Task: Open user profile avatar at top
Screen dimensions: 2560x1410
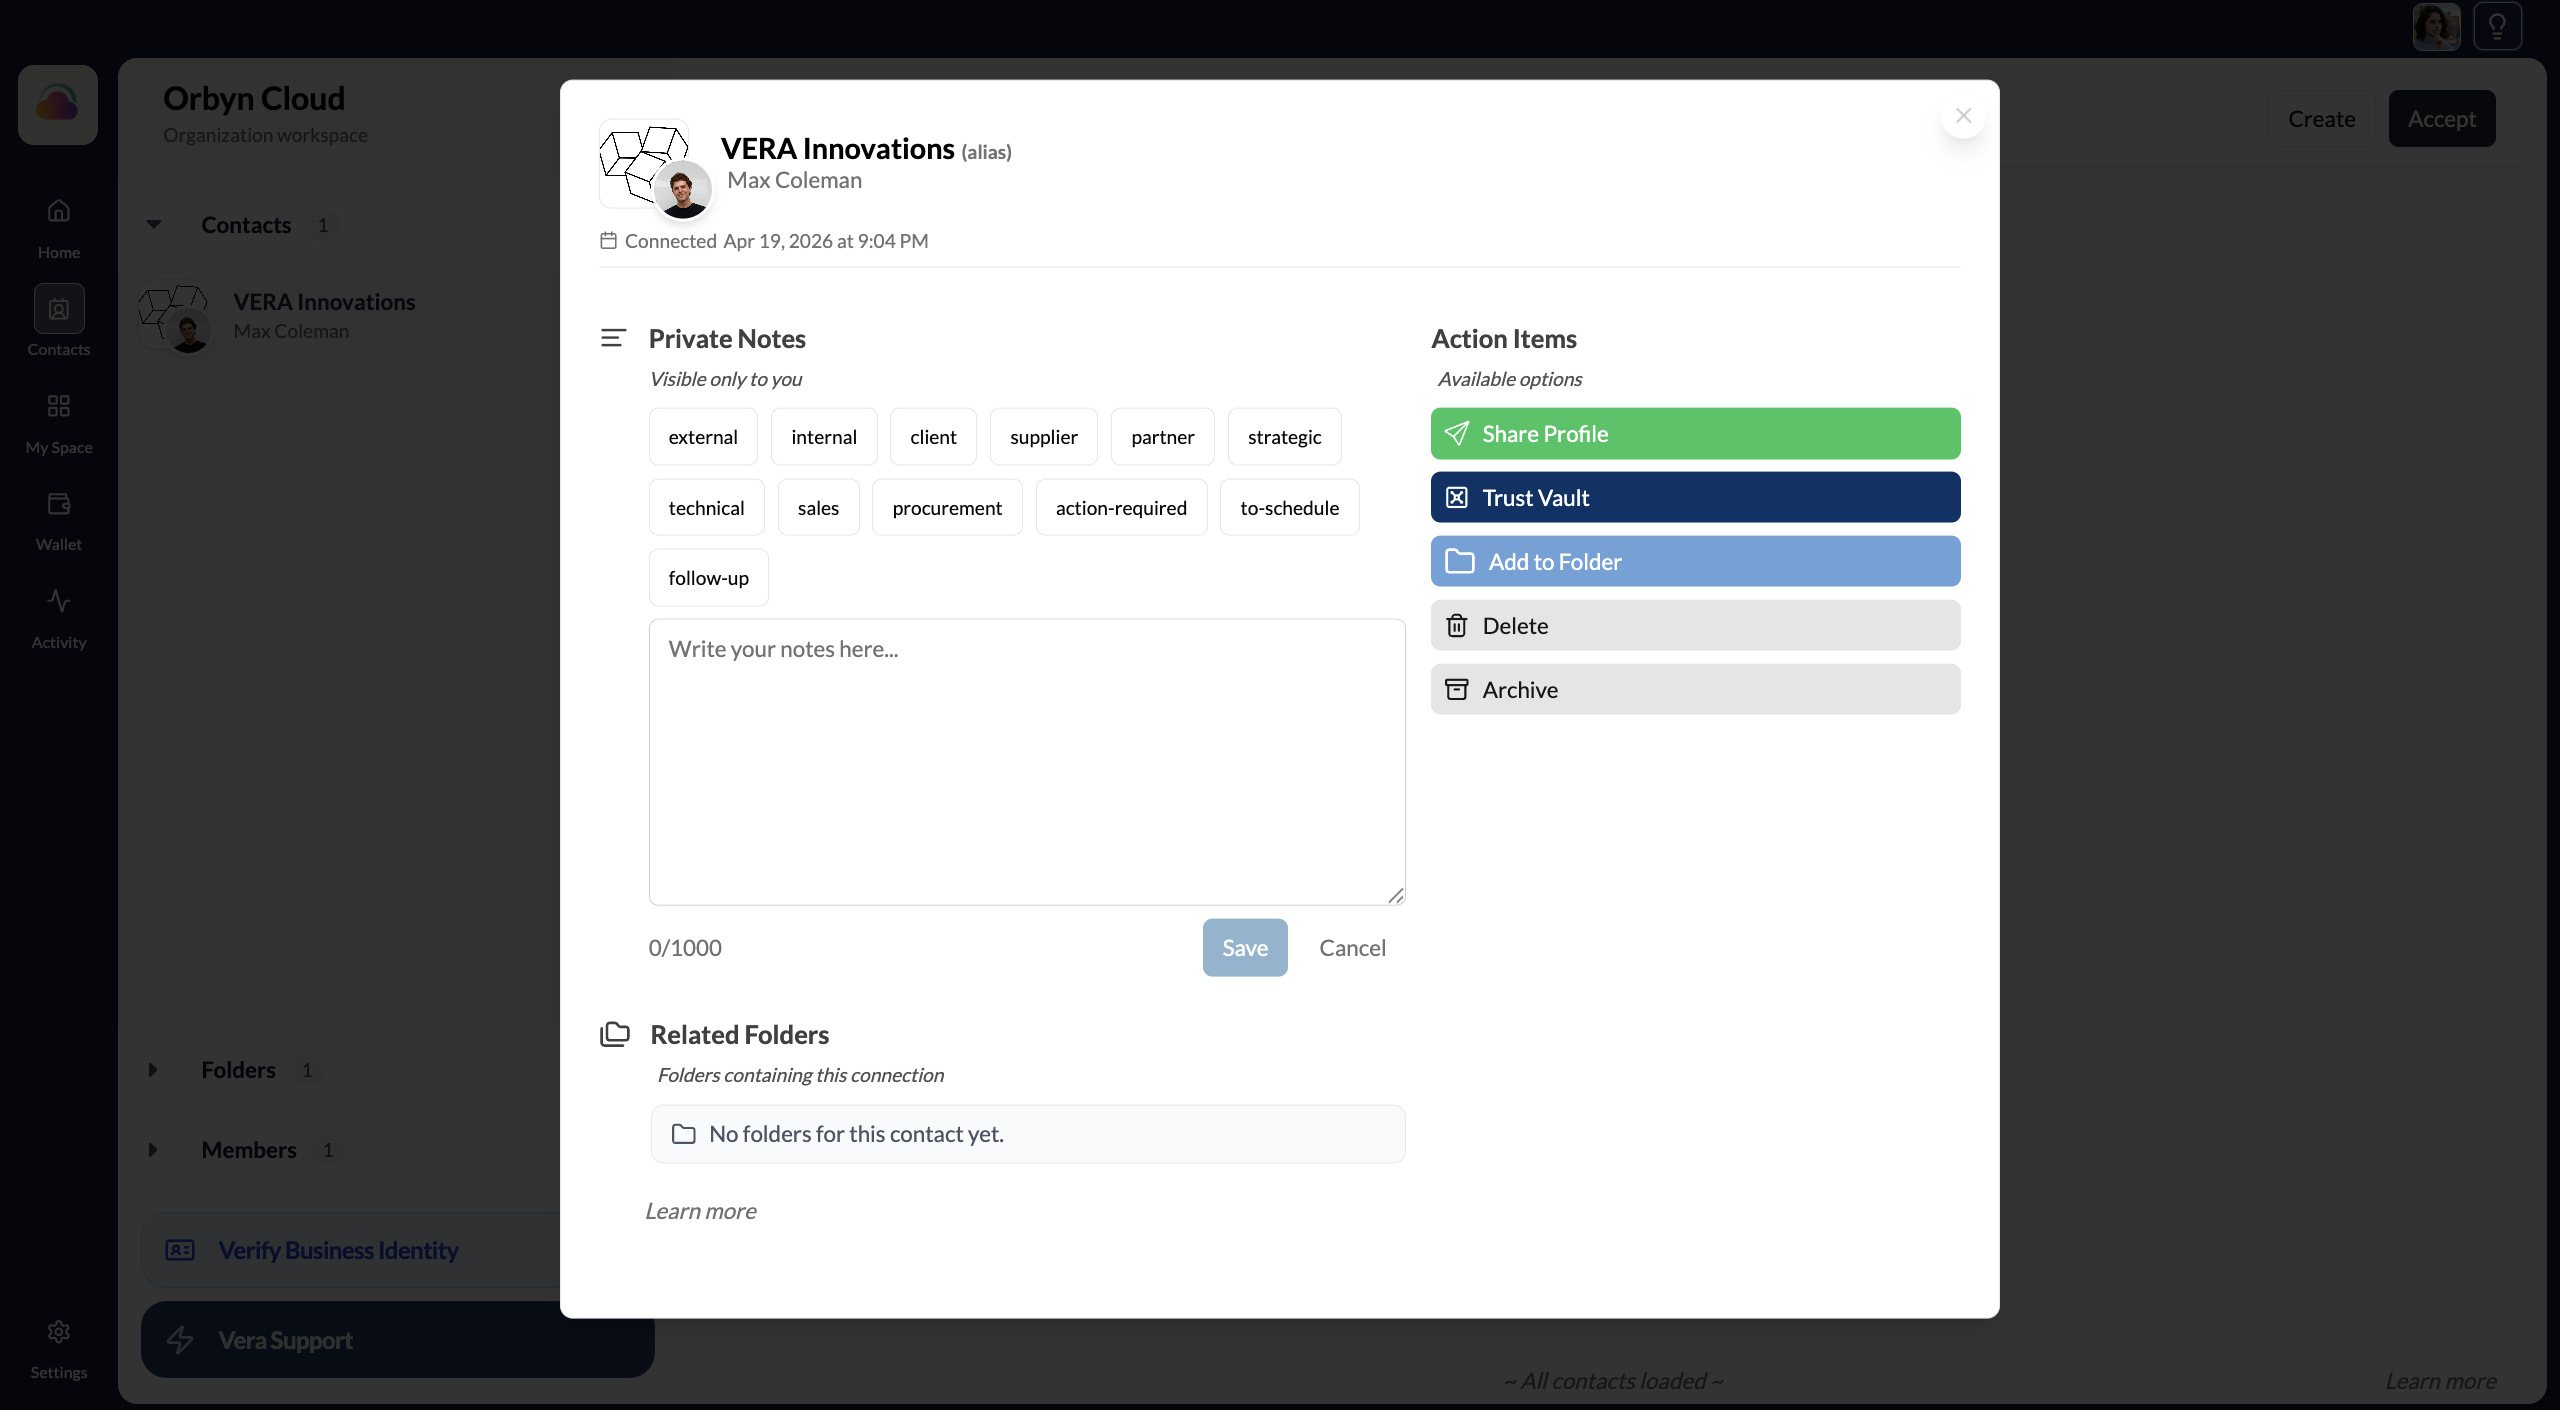Action: pos(2436,26)
